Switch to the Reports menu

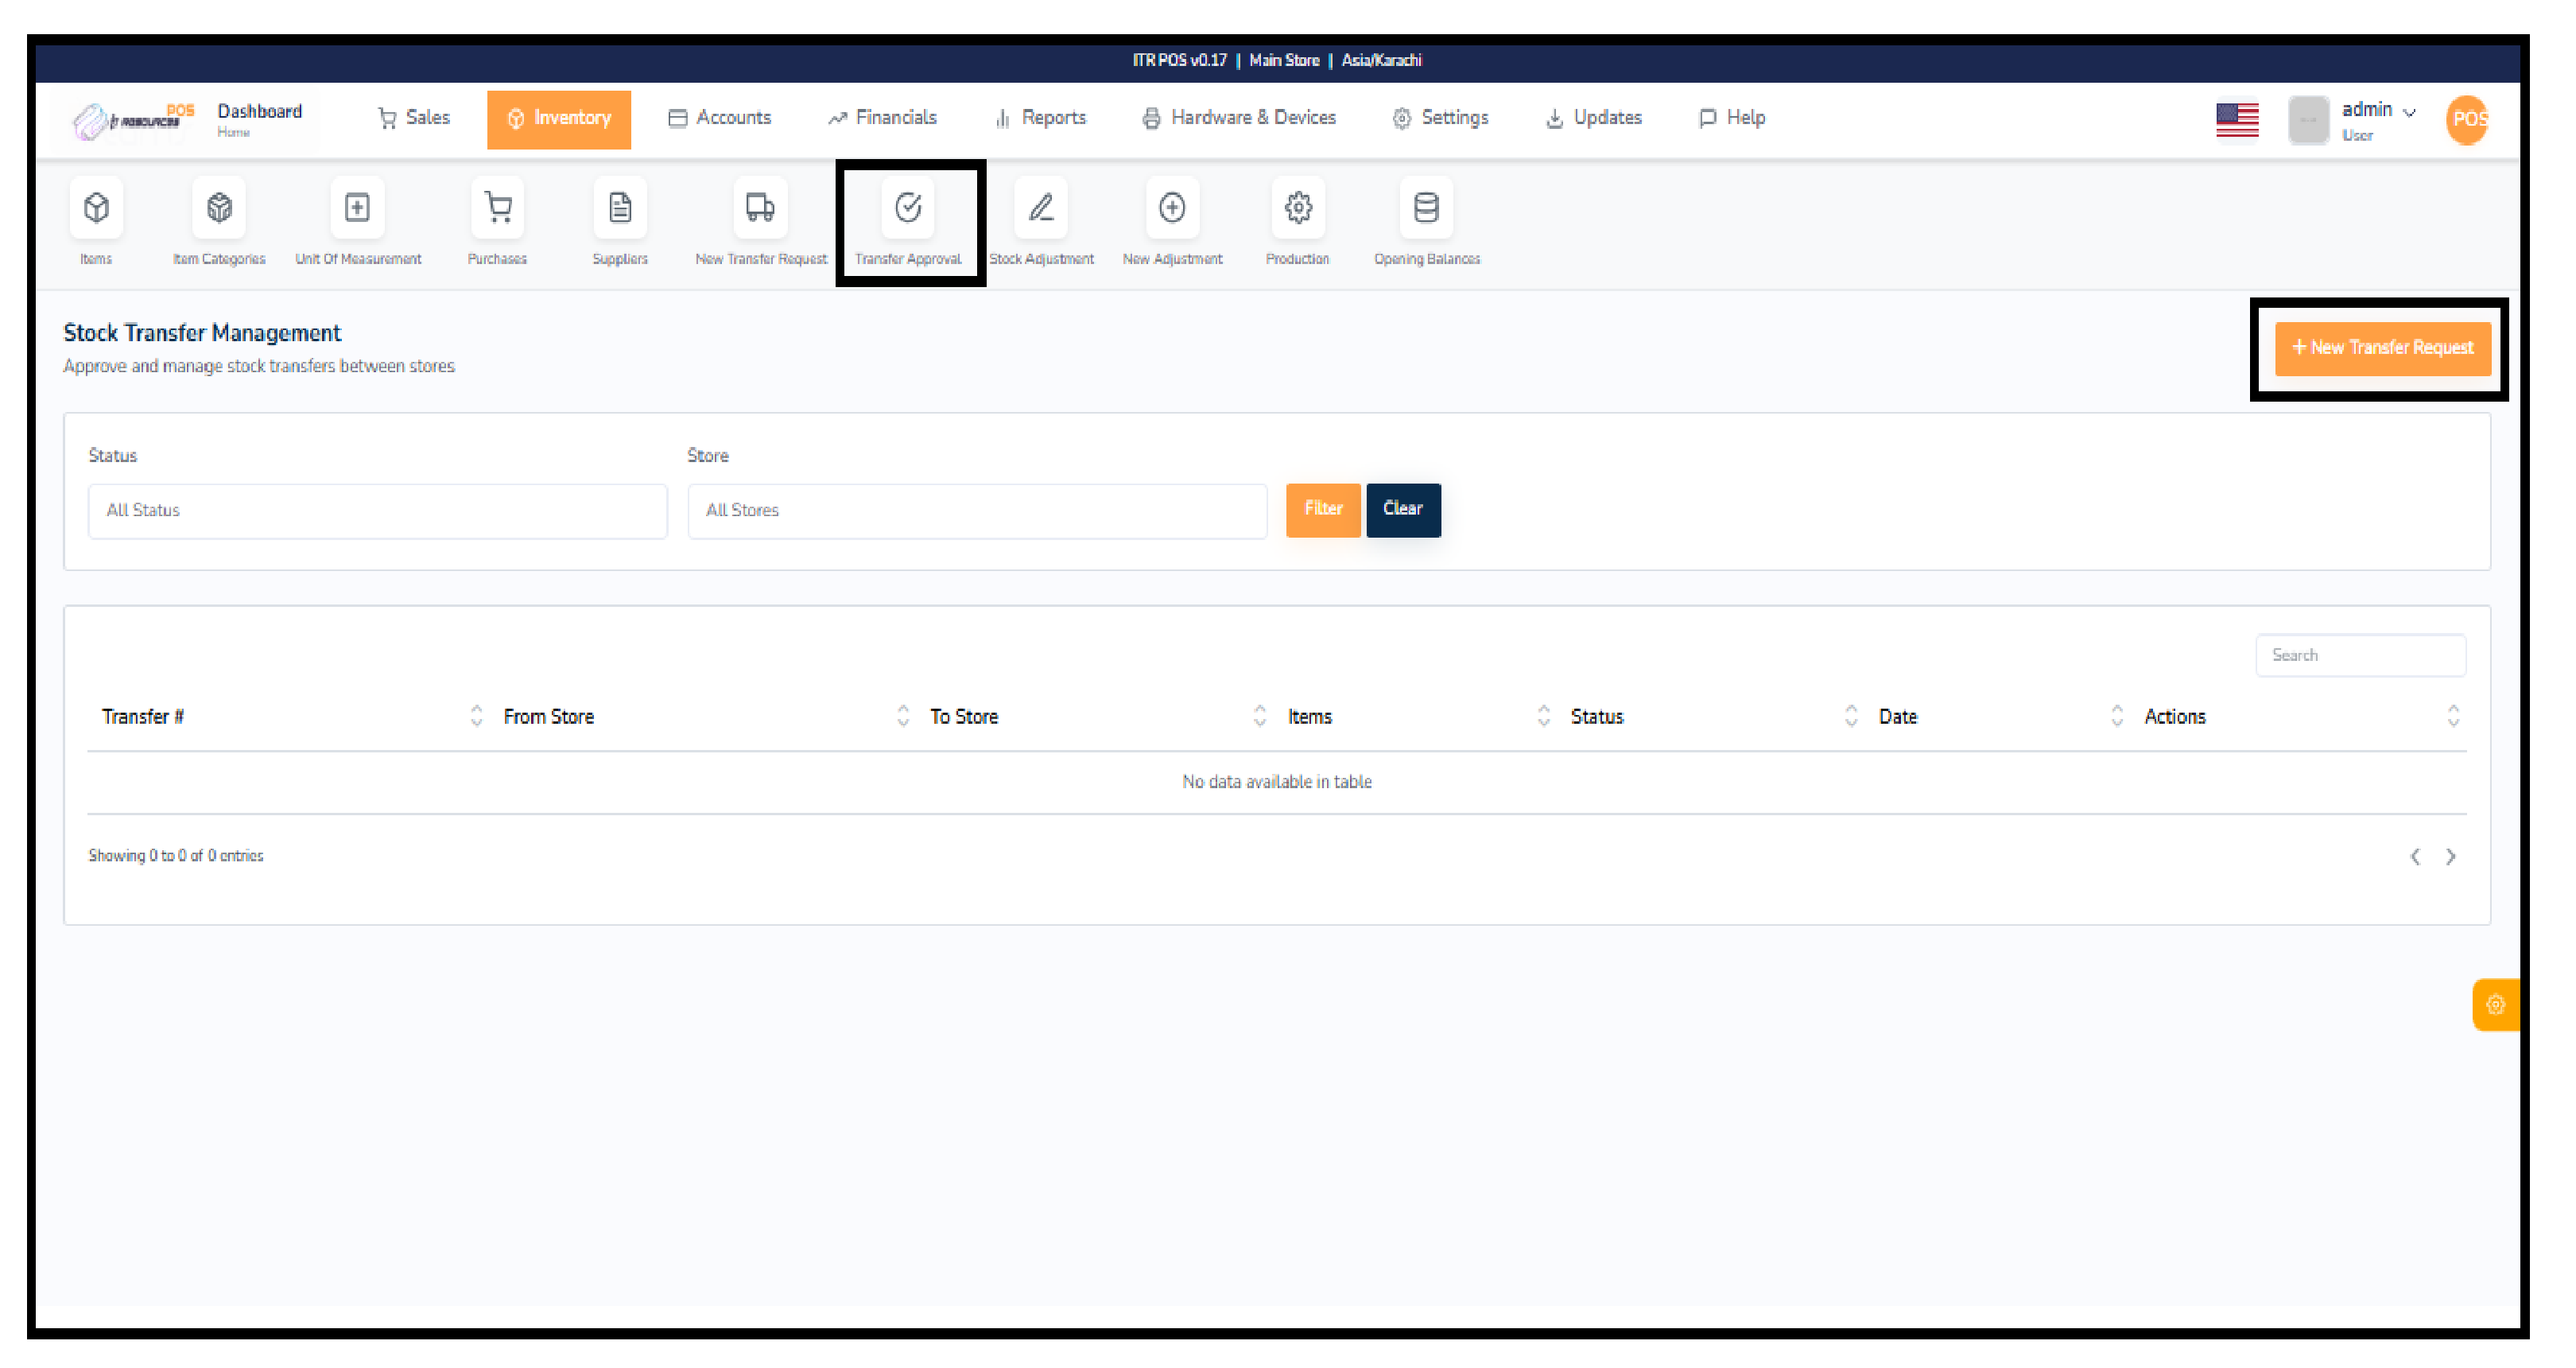click(x=1041, y=117)
